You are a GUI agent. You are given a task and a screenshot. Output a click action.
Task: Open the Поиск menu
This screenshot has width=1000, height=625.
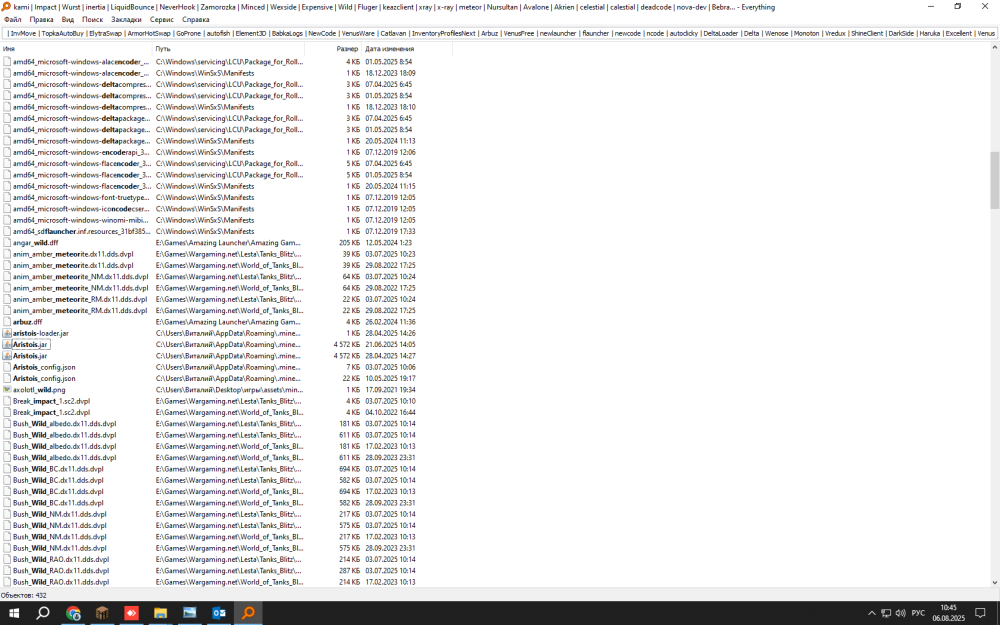click(x=92, y=20)
